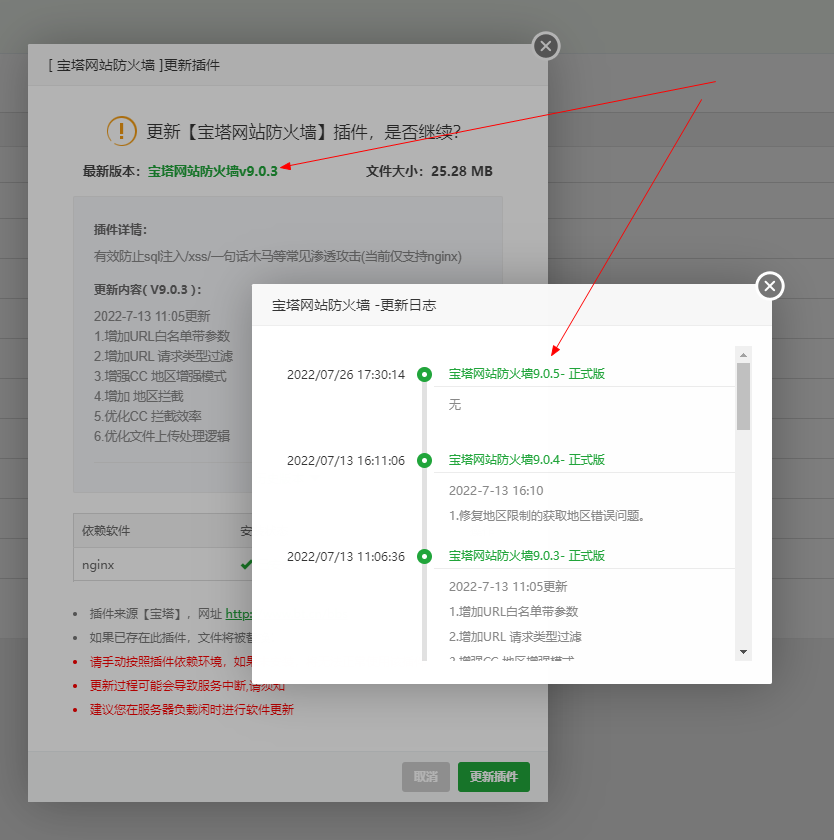Click 2.增加URL 请求类型过滤 in the update log
834x840 pixels.
(x=515, y=636)
